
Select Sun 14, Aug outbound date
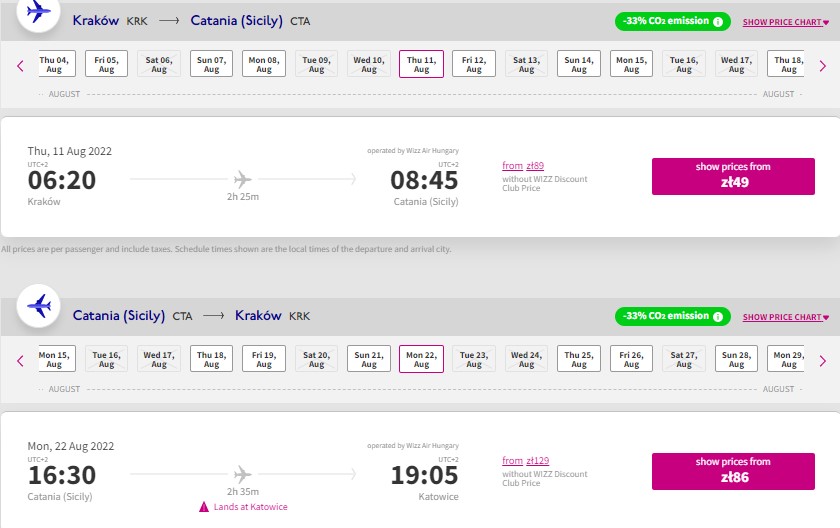pyautogui.click(x=579, y=64)
